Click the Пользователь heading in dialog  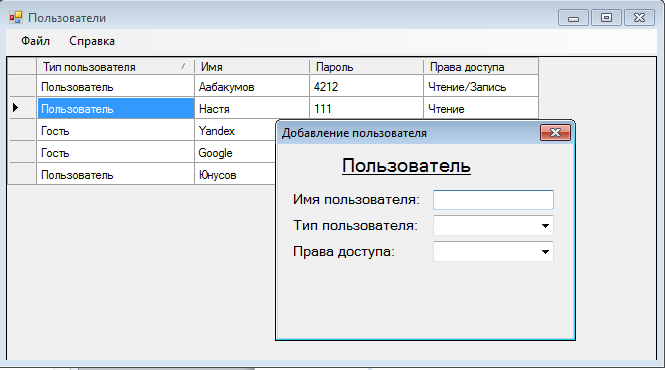406,166
